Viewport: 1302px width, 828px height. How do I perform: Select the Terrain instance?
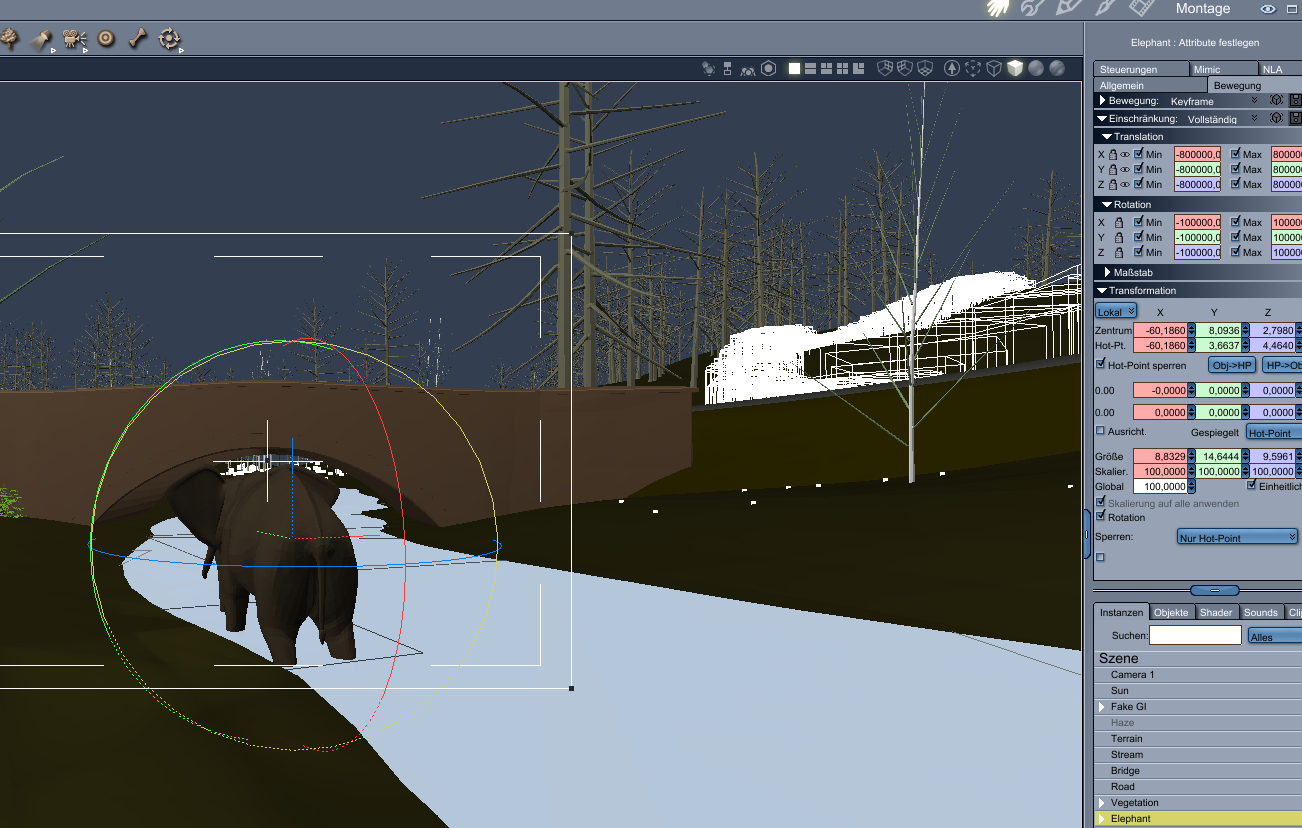tap(1198, 739)
